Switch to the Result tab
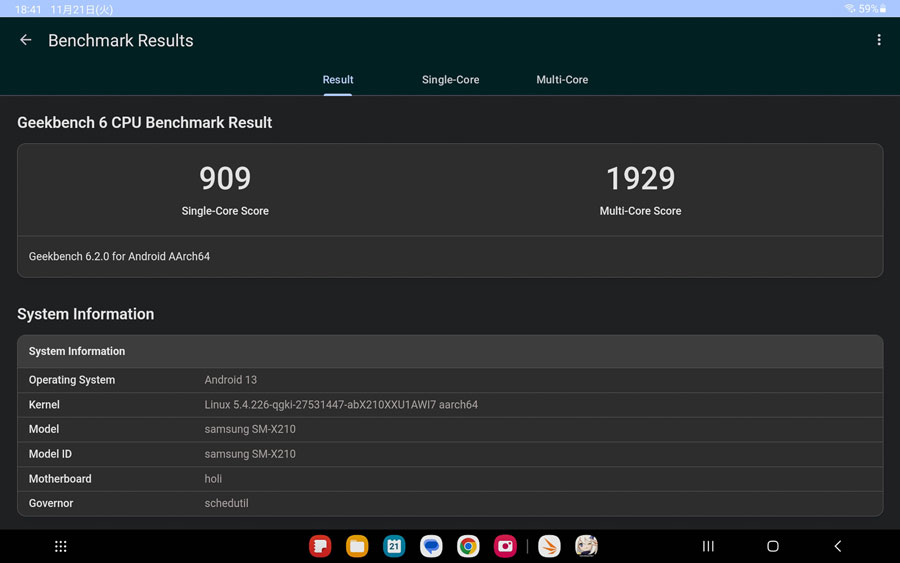Viewport: 900px width, 563px height. coord(338,80)
